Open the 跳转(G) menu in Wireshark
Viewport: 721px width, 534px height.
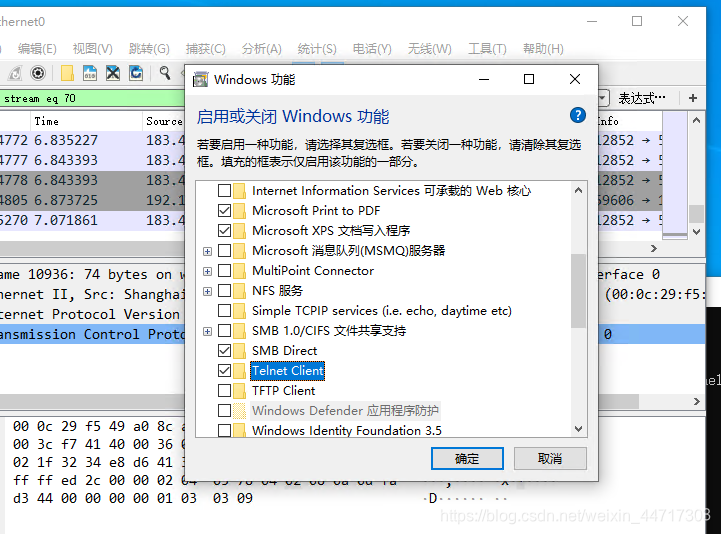[x=149, y=49]
